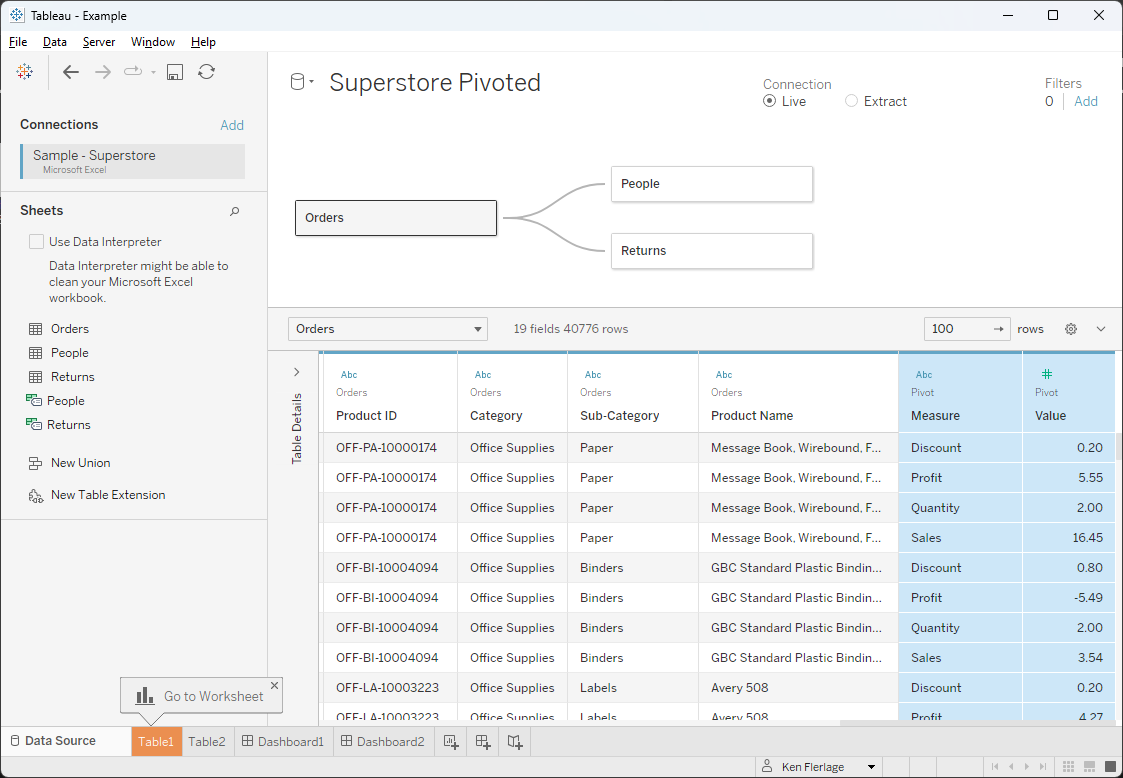Click the search sheets magnifier icon
Viewport: 1123px width, 778px height.
pos(234,211)
